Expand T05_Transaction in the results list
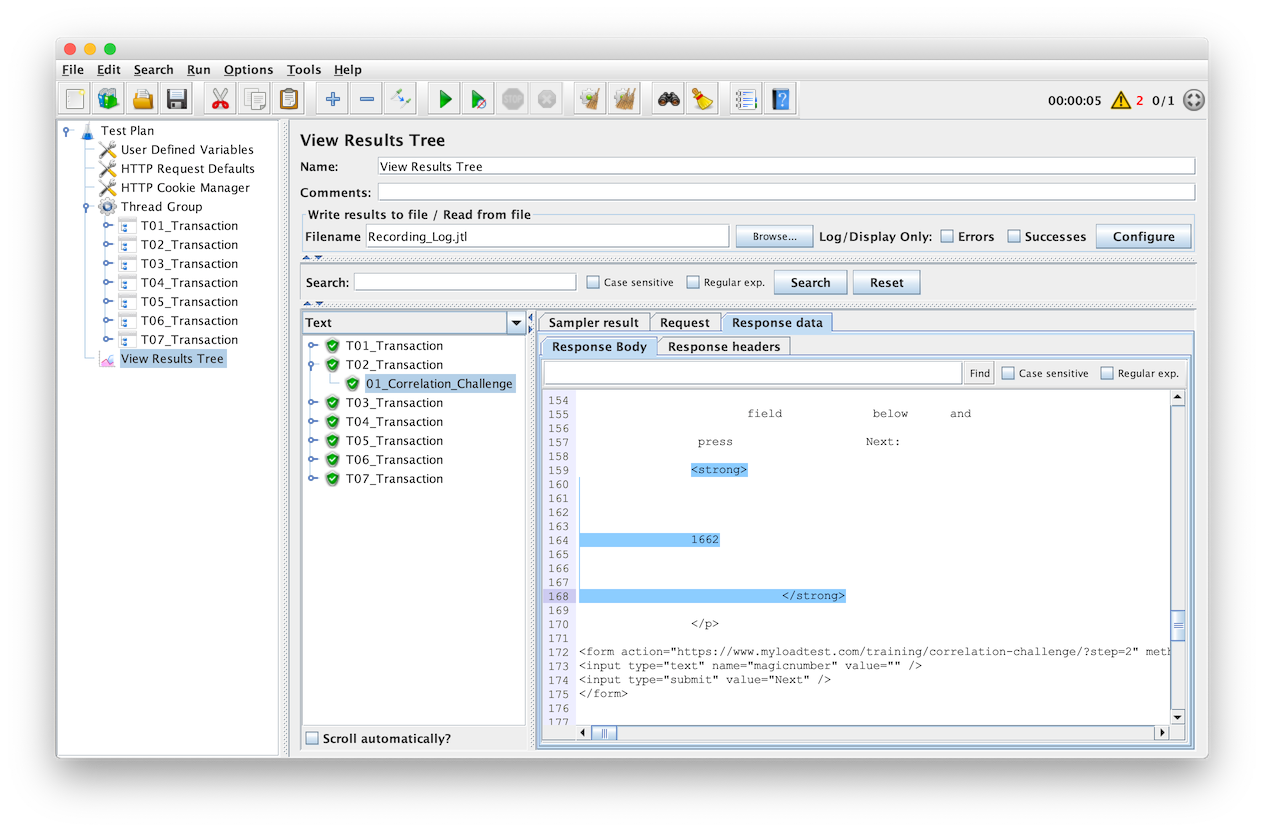 [x=313, y=441]
